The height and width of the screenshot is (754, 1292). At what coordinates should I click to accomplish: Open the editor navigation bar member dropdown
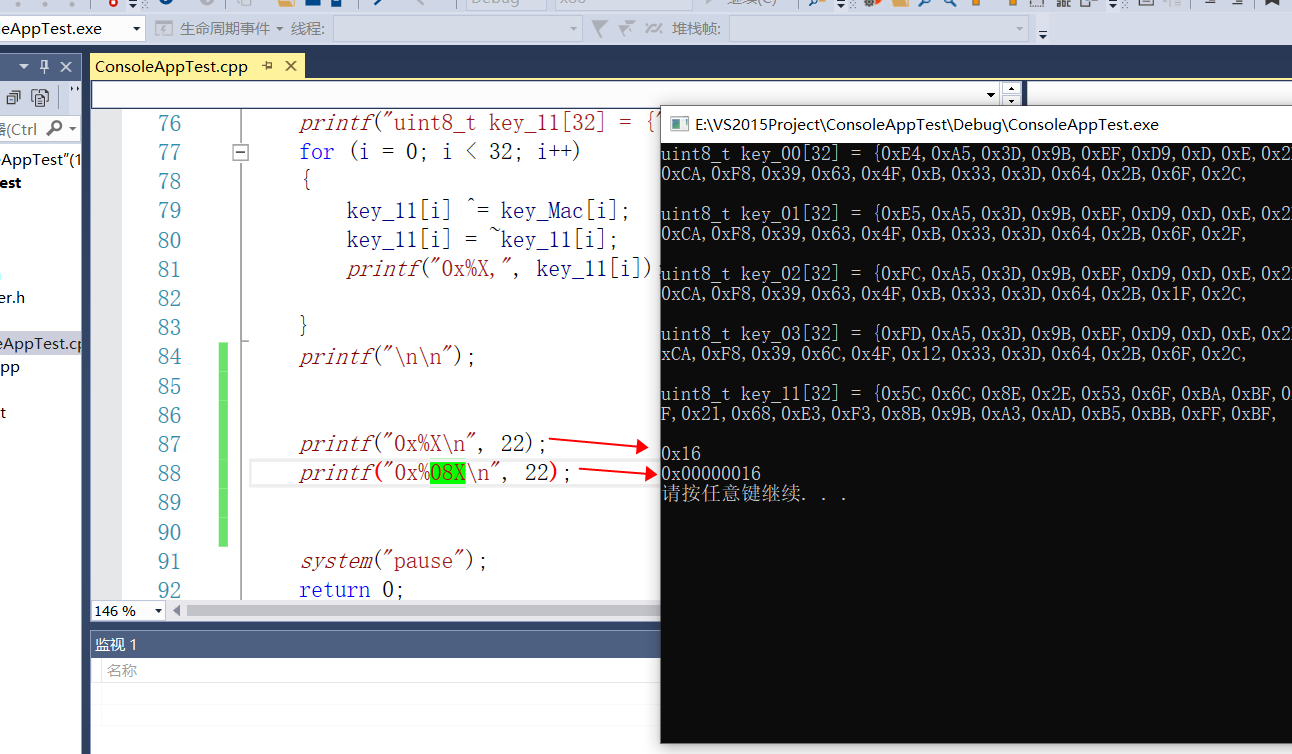(992, 95)
